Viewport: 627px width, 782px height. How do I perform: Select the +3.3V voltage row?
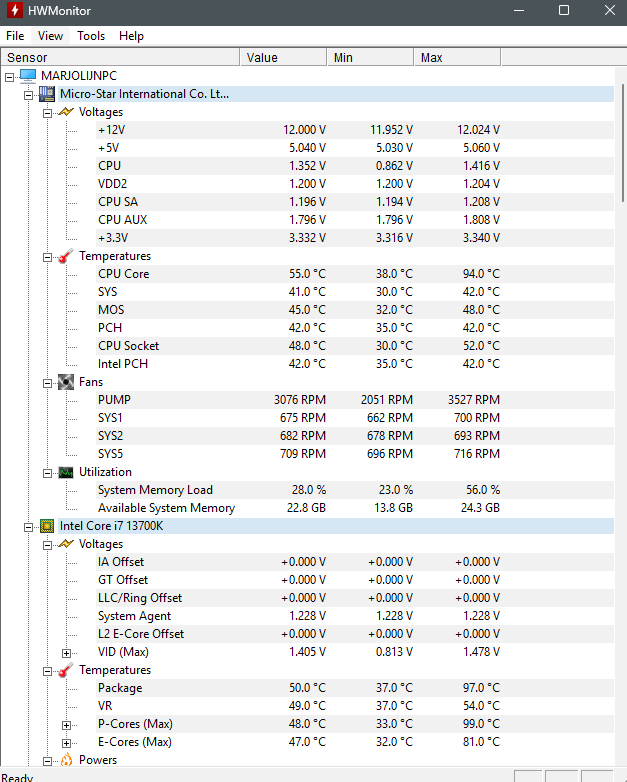(x=355, y=237)
